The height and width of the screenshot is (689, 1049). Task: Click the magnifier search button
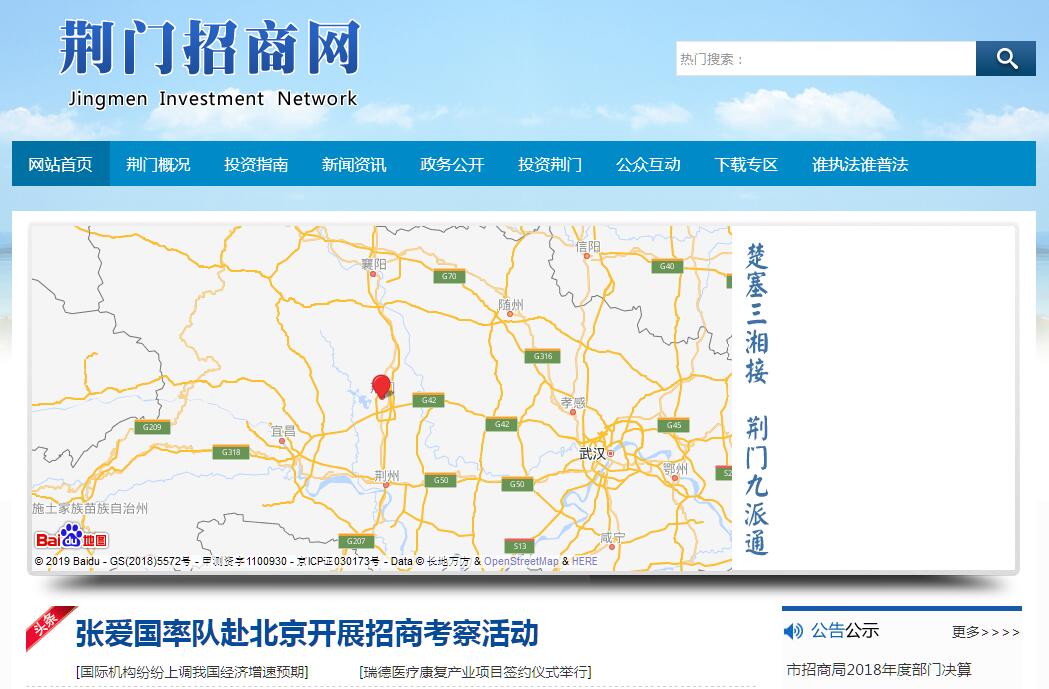click(1006, 59)
